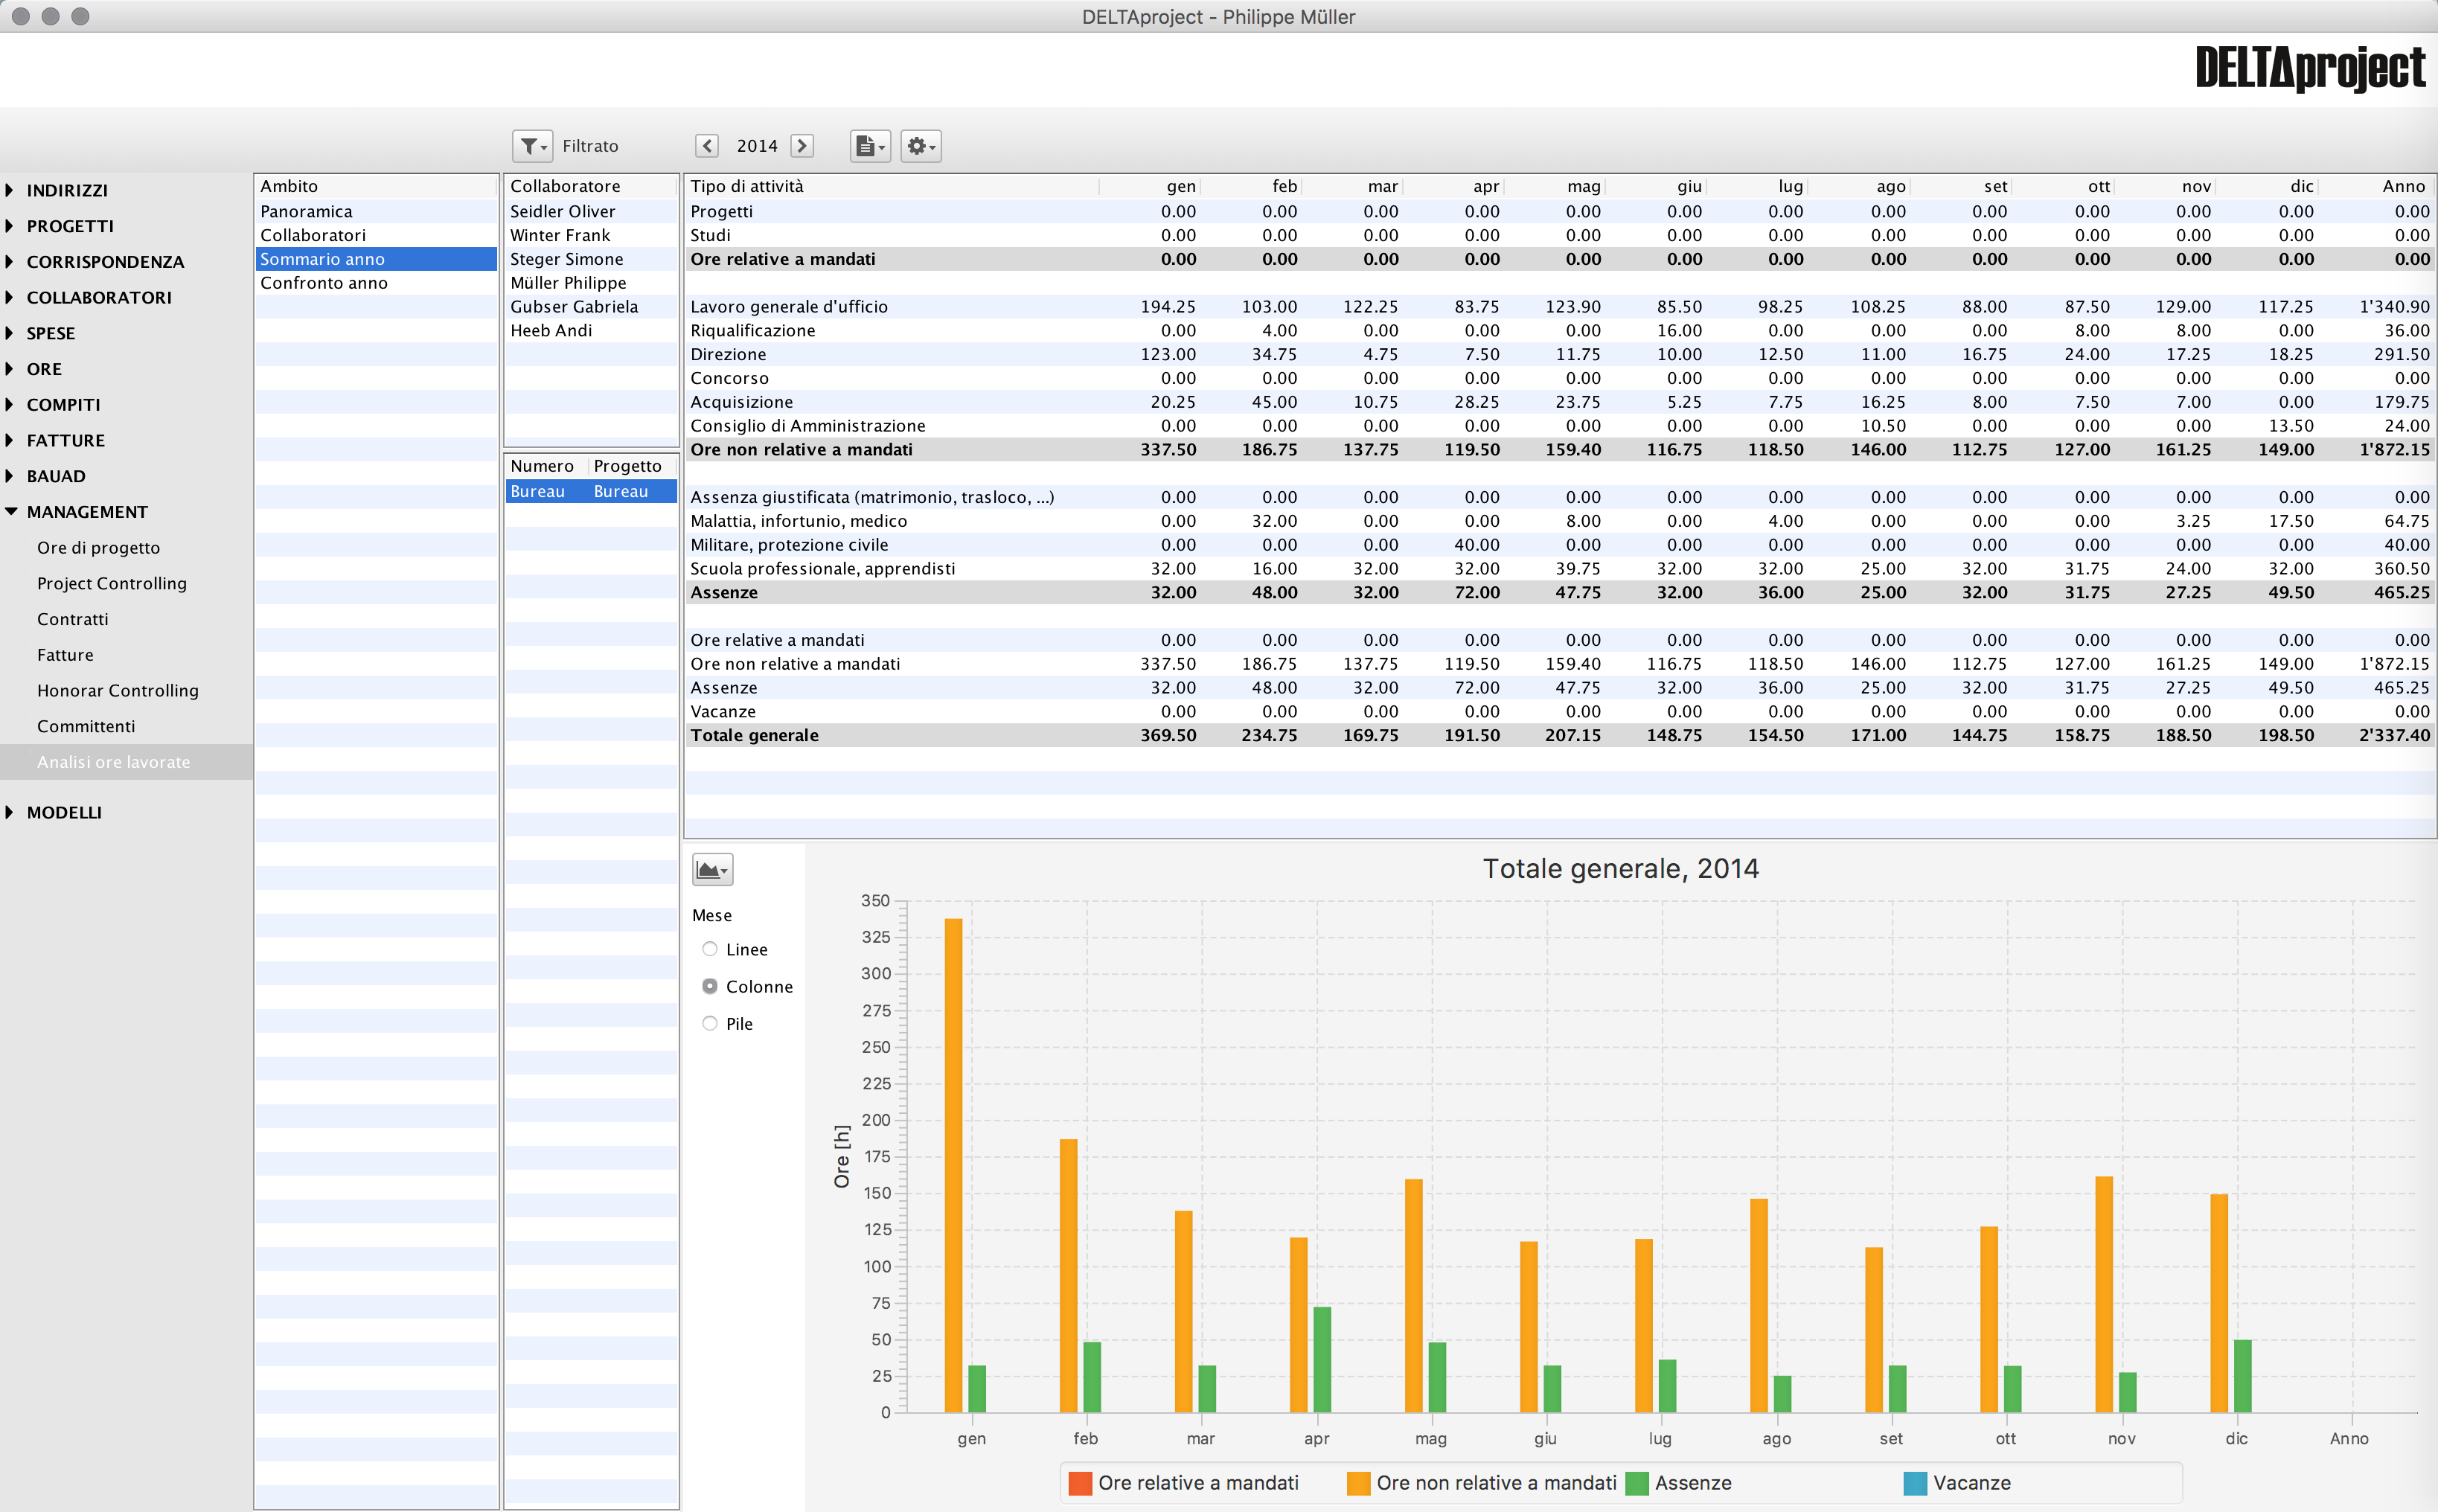Expand the FATTURE section
Viewport: 2438px width, 1512px height.
pyautogui.click(x=9, y=440)
